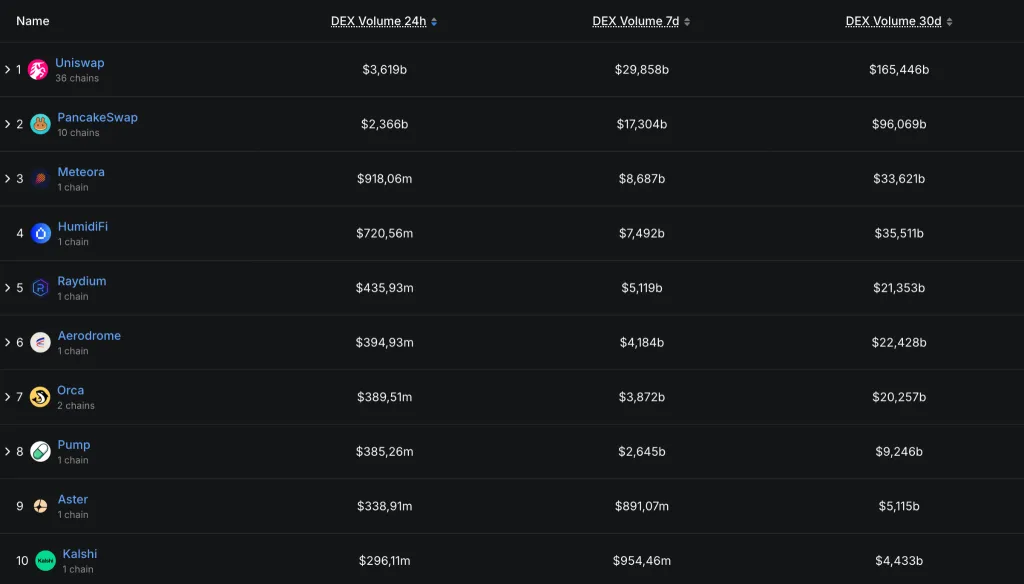Click the PancakeSwap bunny logo icon
Screen dimensions: 1024x584
(40, 124)
